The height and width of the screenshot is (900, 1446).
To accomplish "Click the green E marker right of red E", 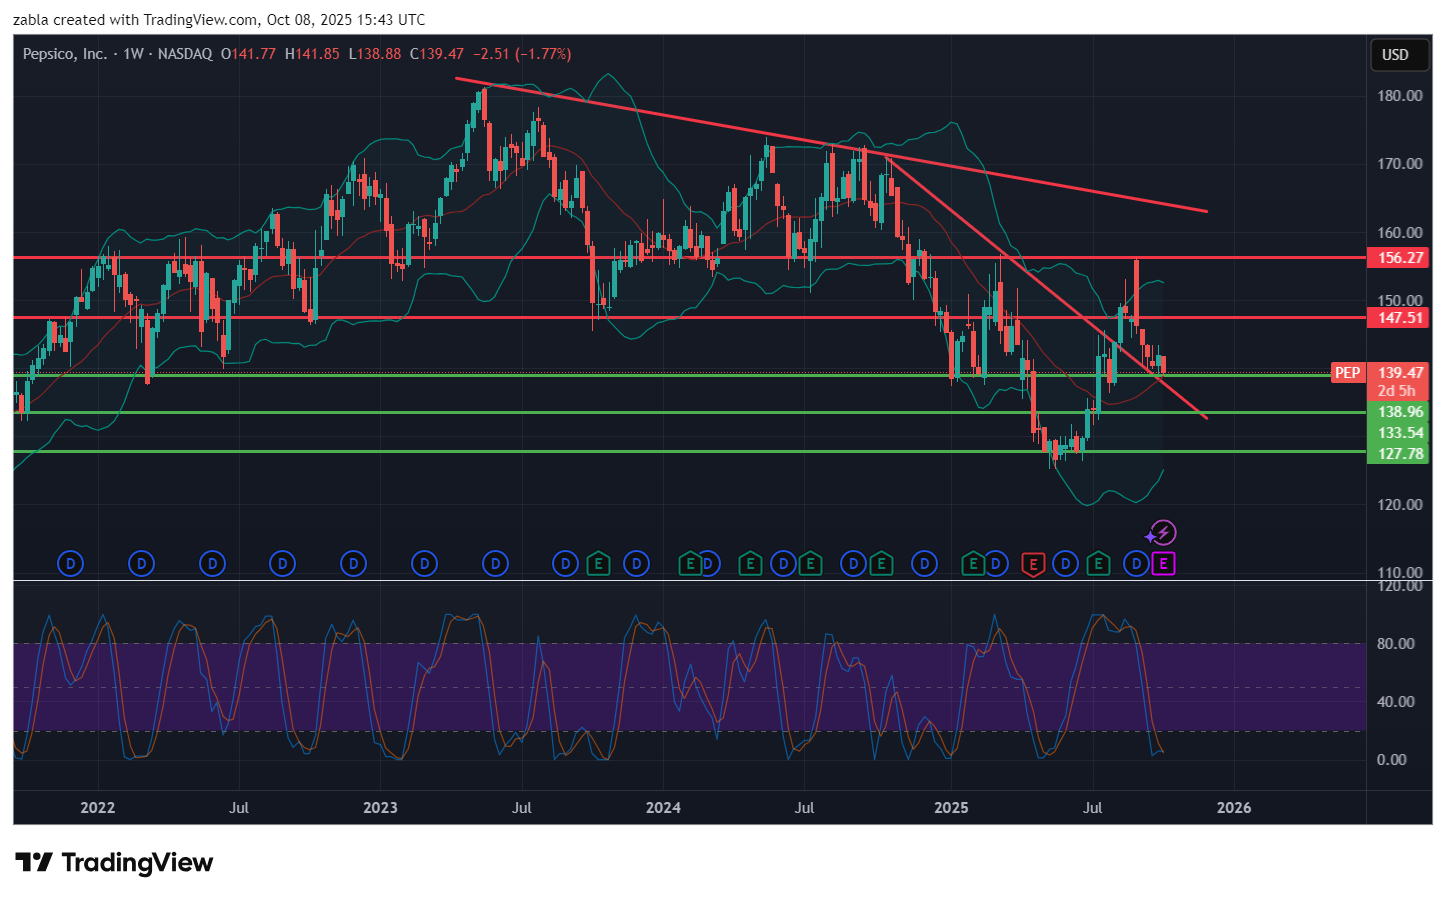I will click(1098, 565).
